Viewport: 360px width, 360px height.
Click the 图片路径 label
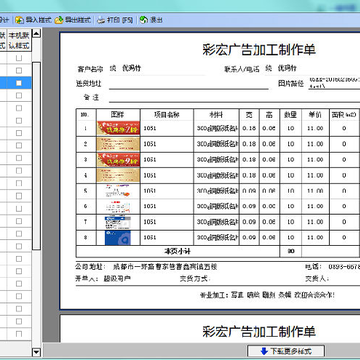(x=291, y=83)
